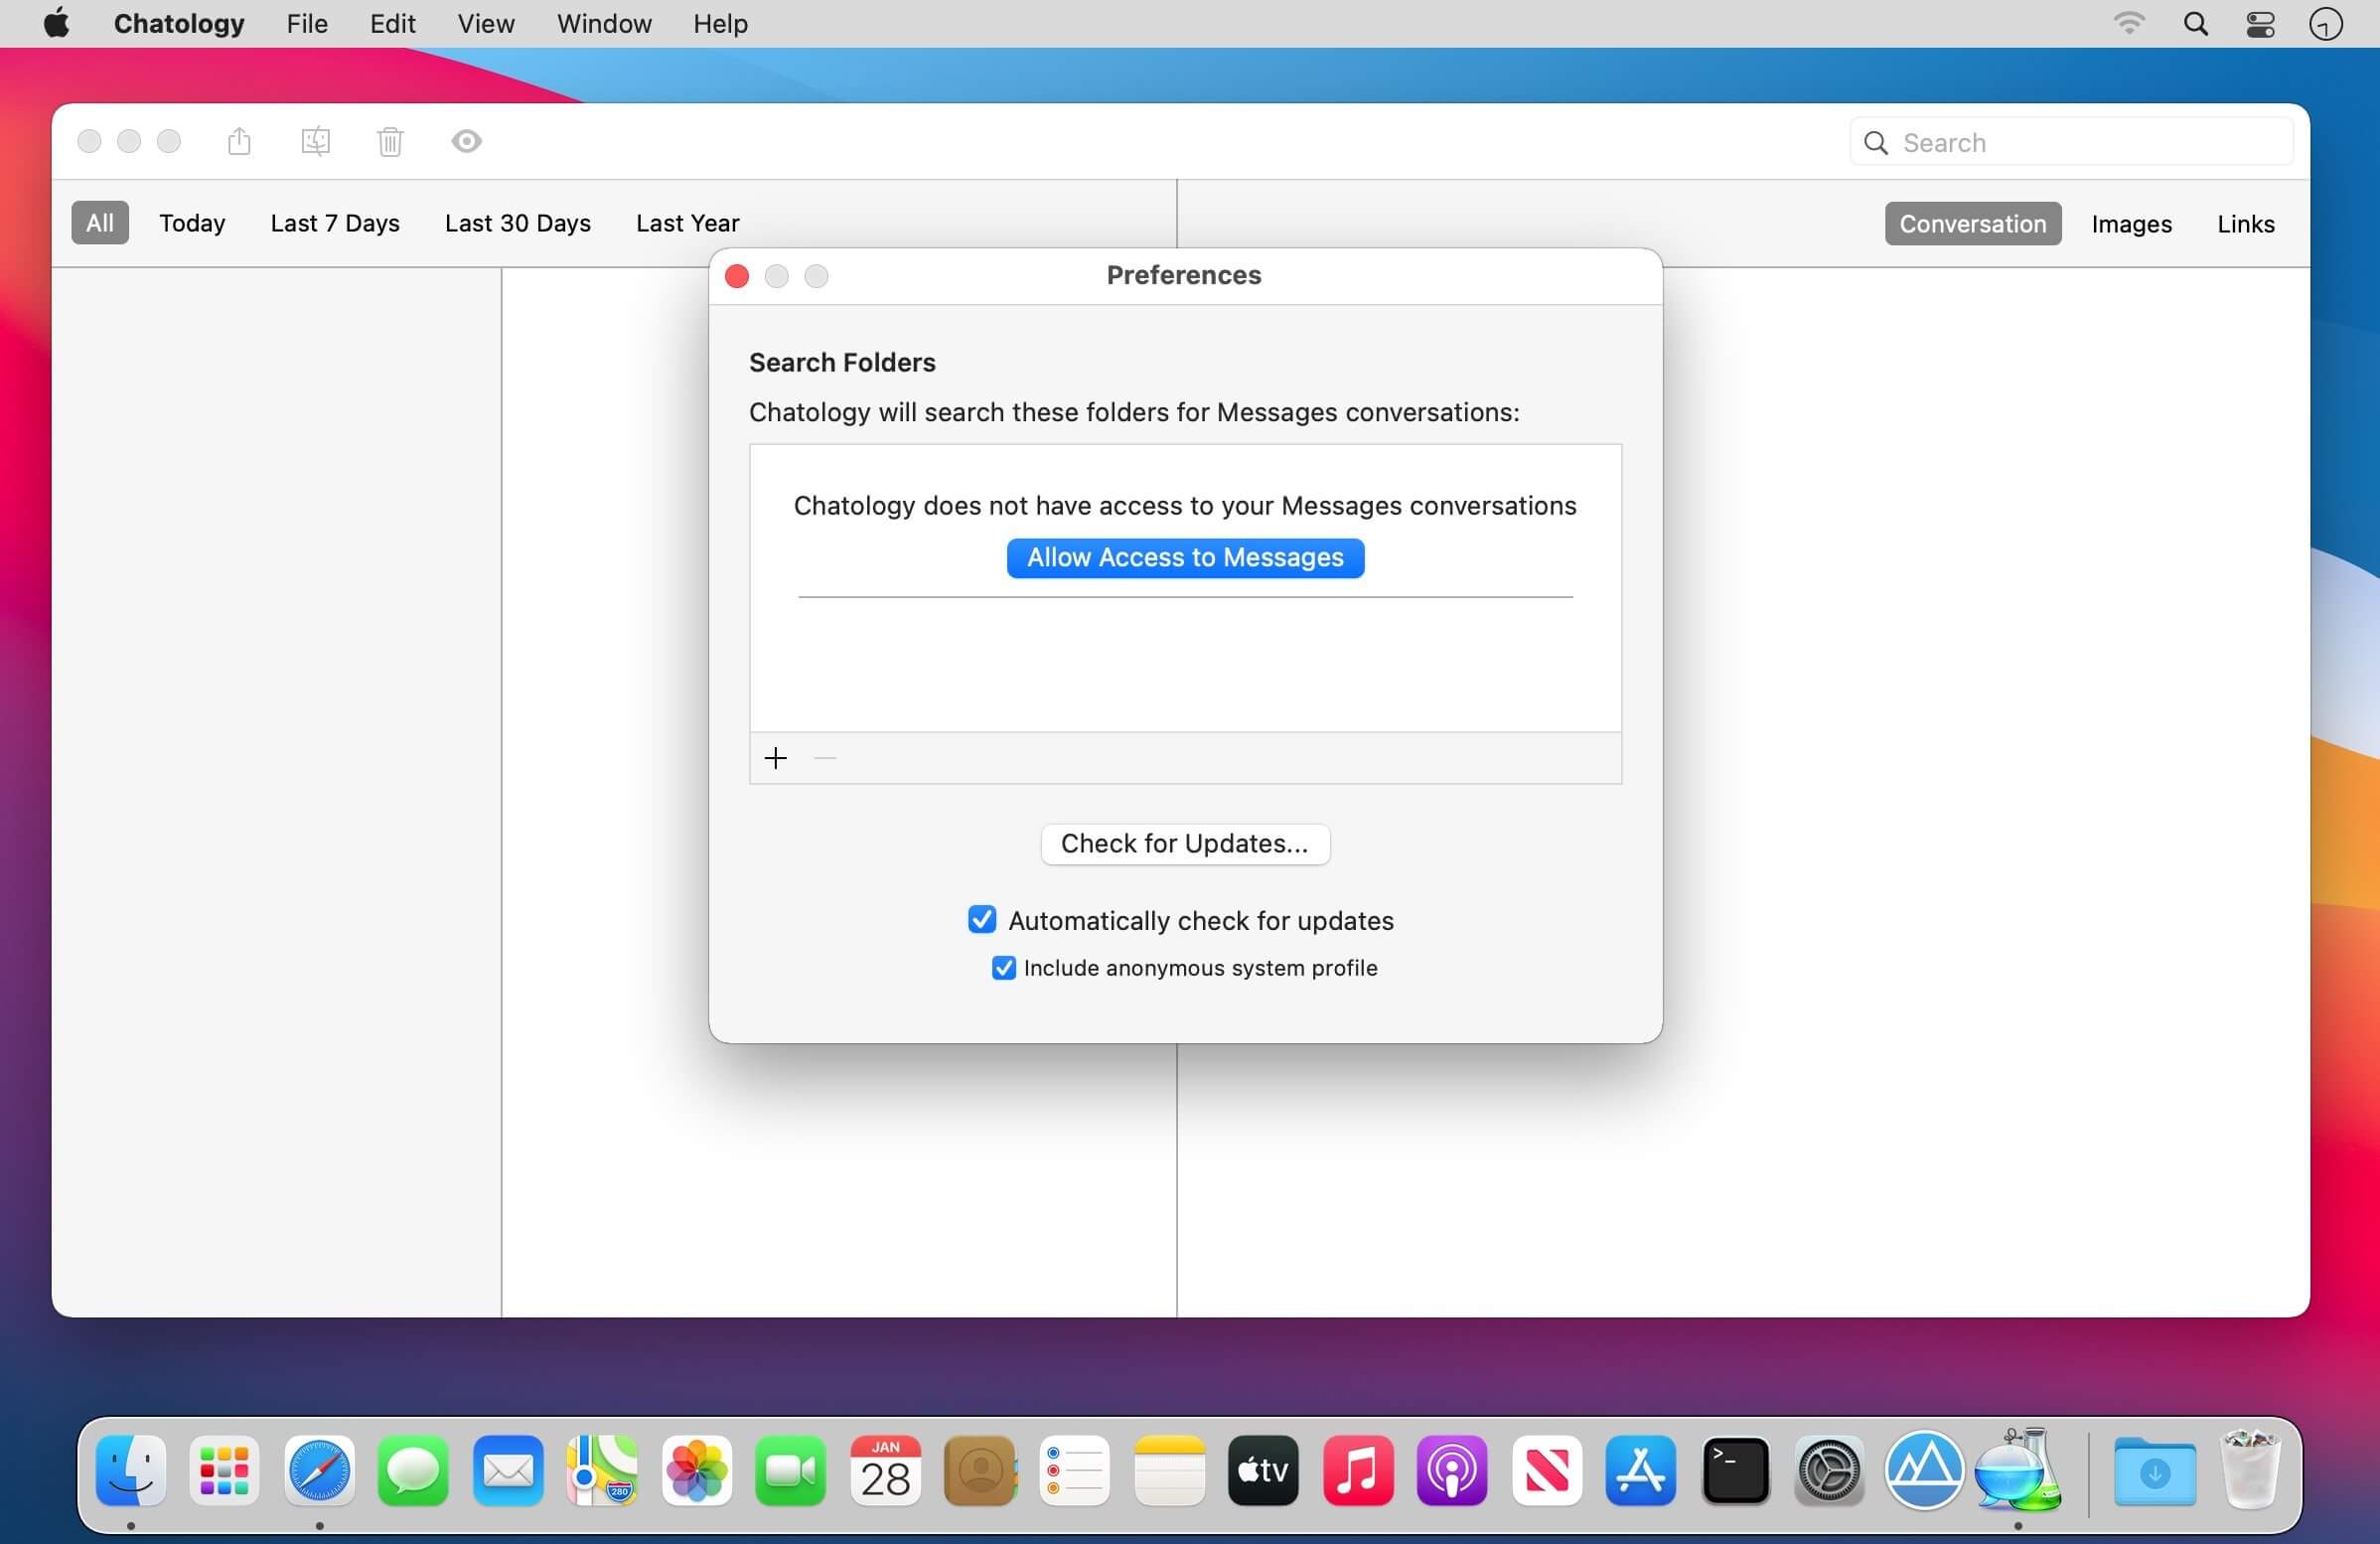Open the Edit menu

[x=392, y=23]
